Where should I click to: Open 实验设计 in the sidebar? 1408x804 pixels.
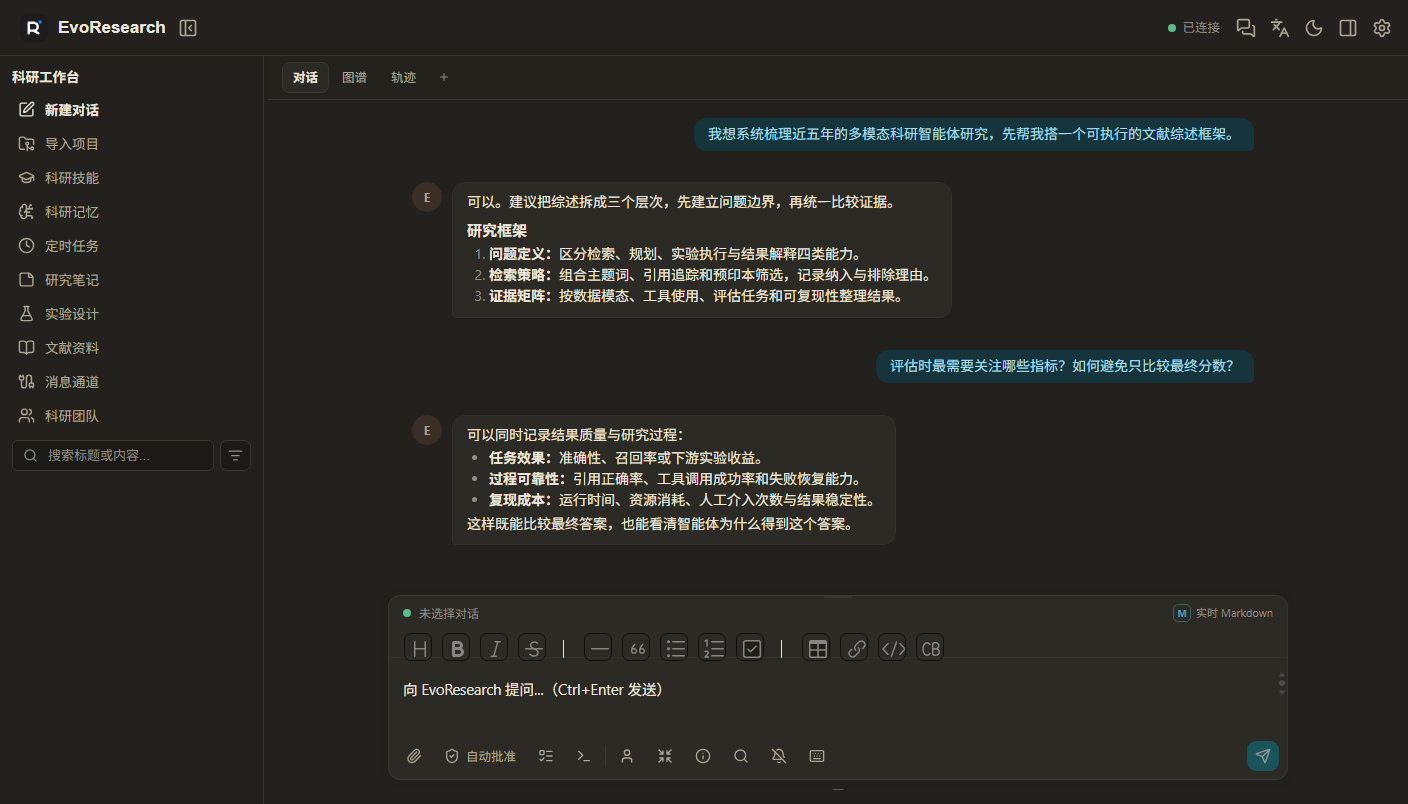point(131,314)
